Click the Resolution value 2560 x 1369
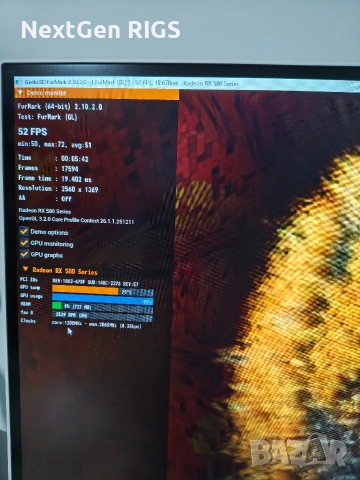 (x=80, y=189)
